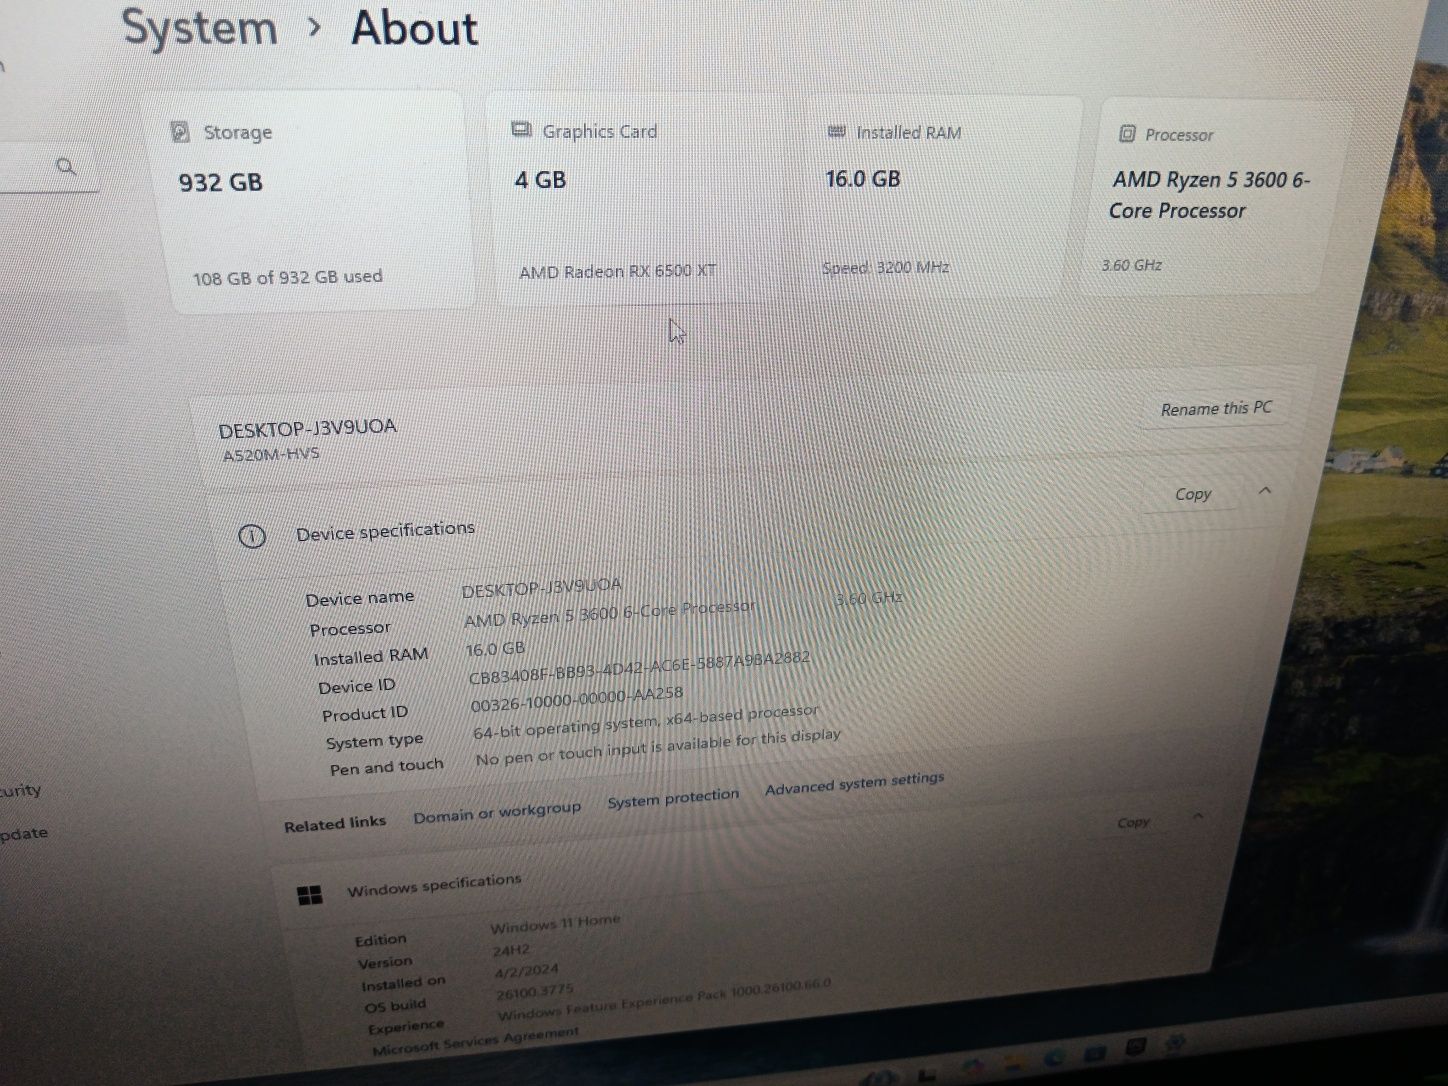1448x1086 pixels.
Task: Click the Windows logo beside Windows specifications
Action: coord(310,894)
